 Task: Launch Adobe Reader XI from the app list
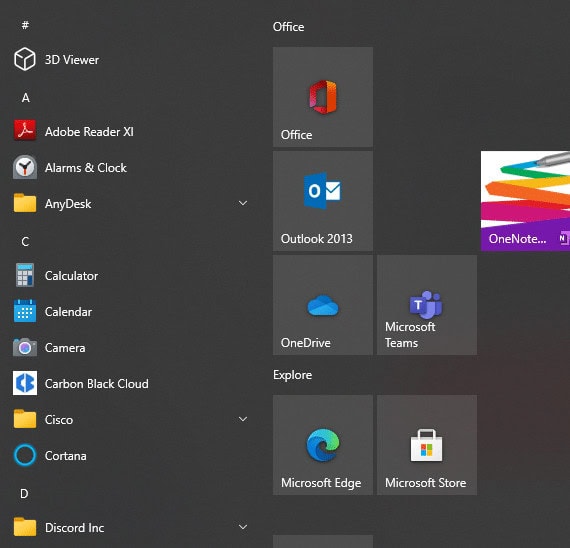coord(130,132)
